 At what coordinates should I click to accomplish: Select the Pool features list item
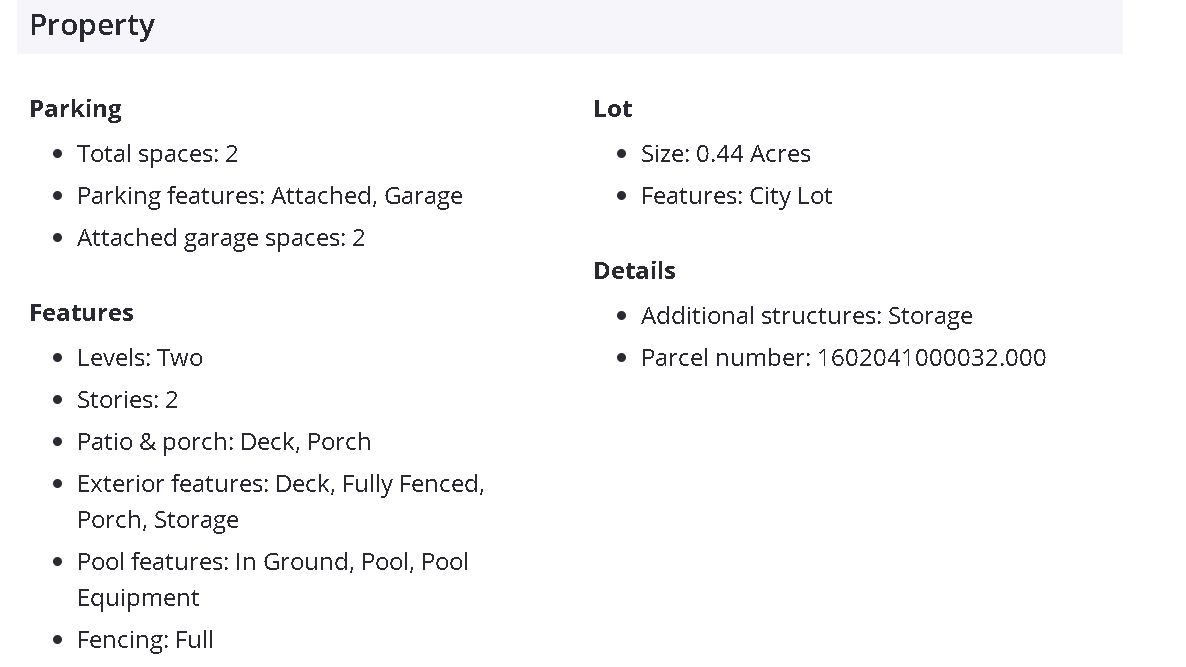[x=272, y=563]
